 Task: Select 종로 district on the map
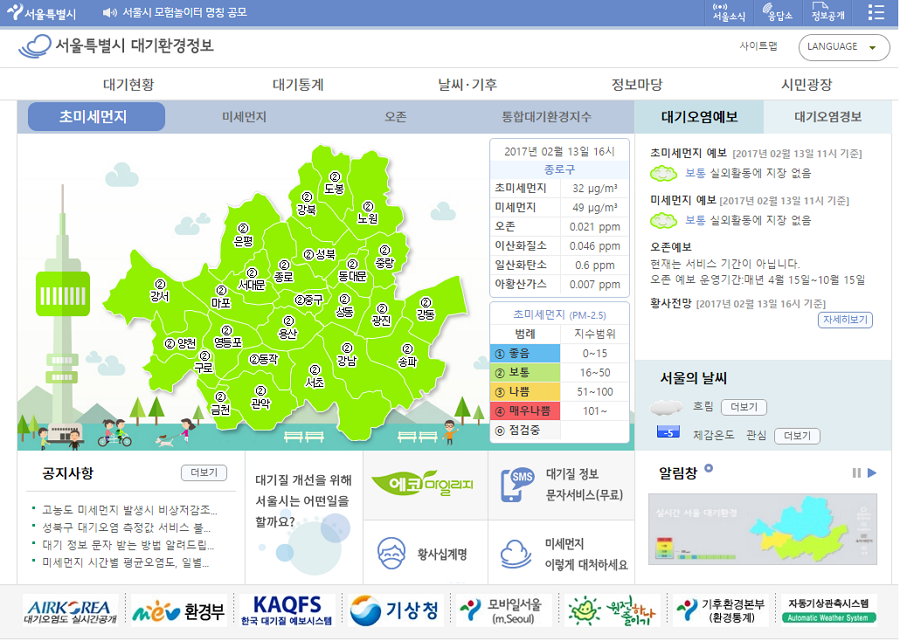coord(284,271)
